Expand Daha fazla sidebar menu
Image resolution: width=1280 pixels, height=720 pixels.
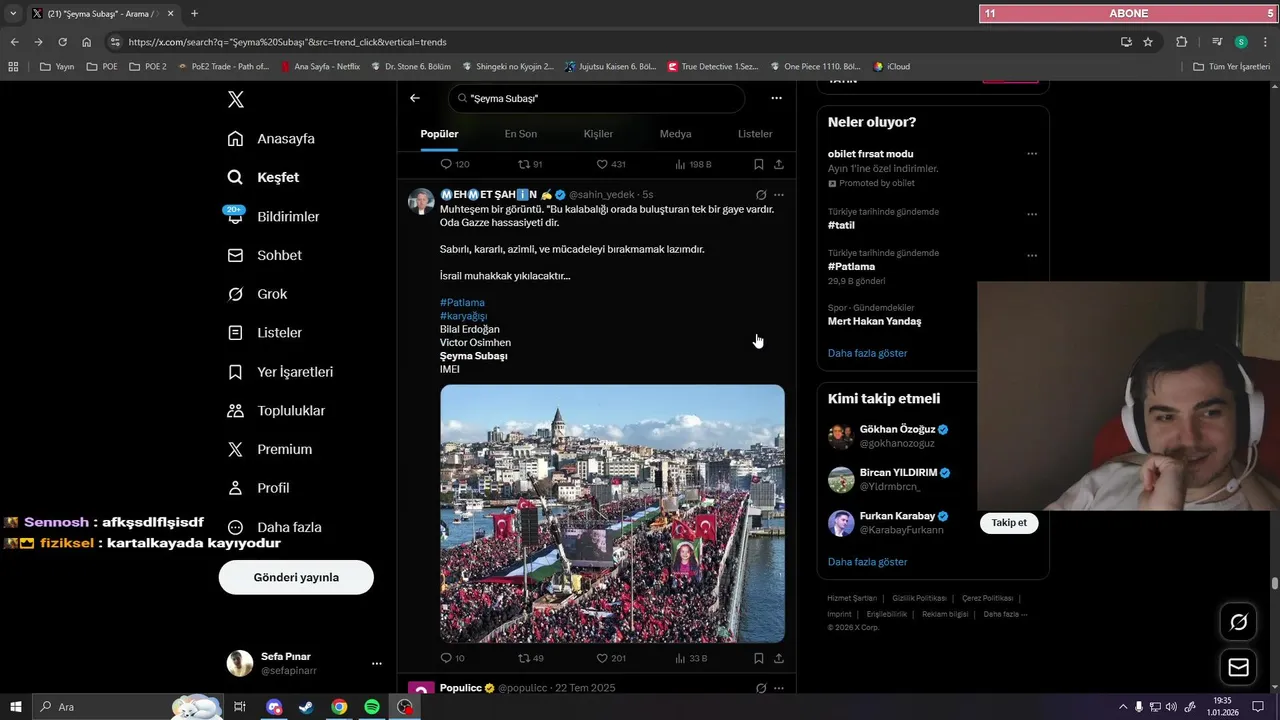pos(274,527)
